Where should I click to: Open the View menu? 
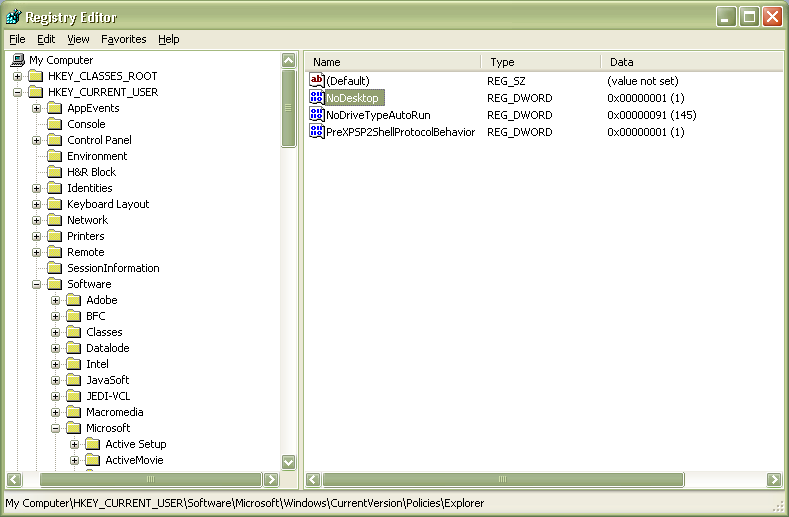click(x=78, y=39)
